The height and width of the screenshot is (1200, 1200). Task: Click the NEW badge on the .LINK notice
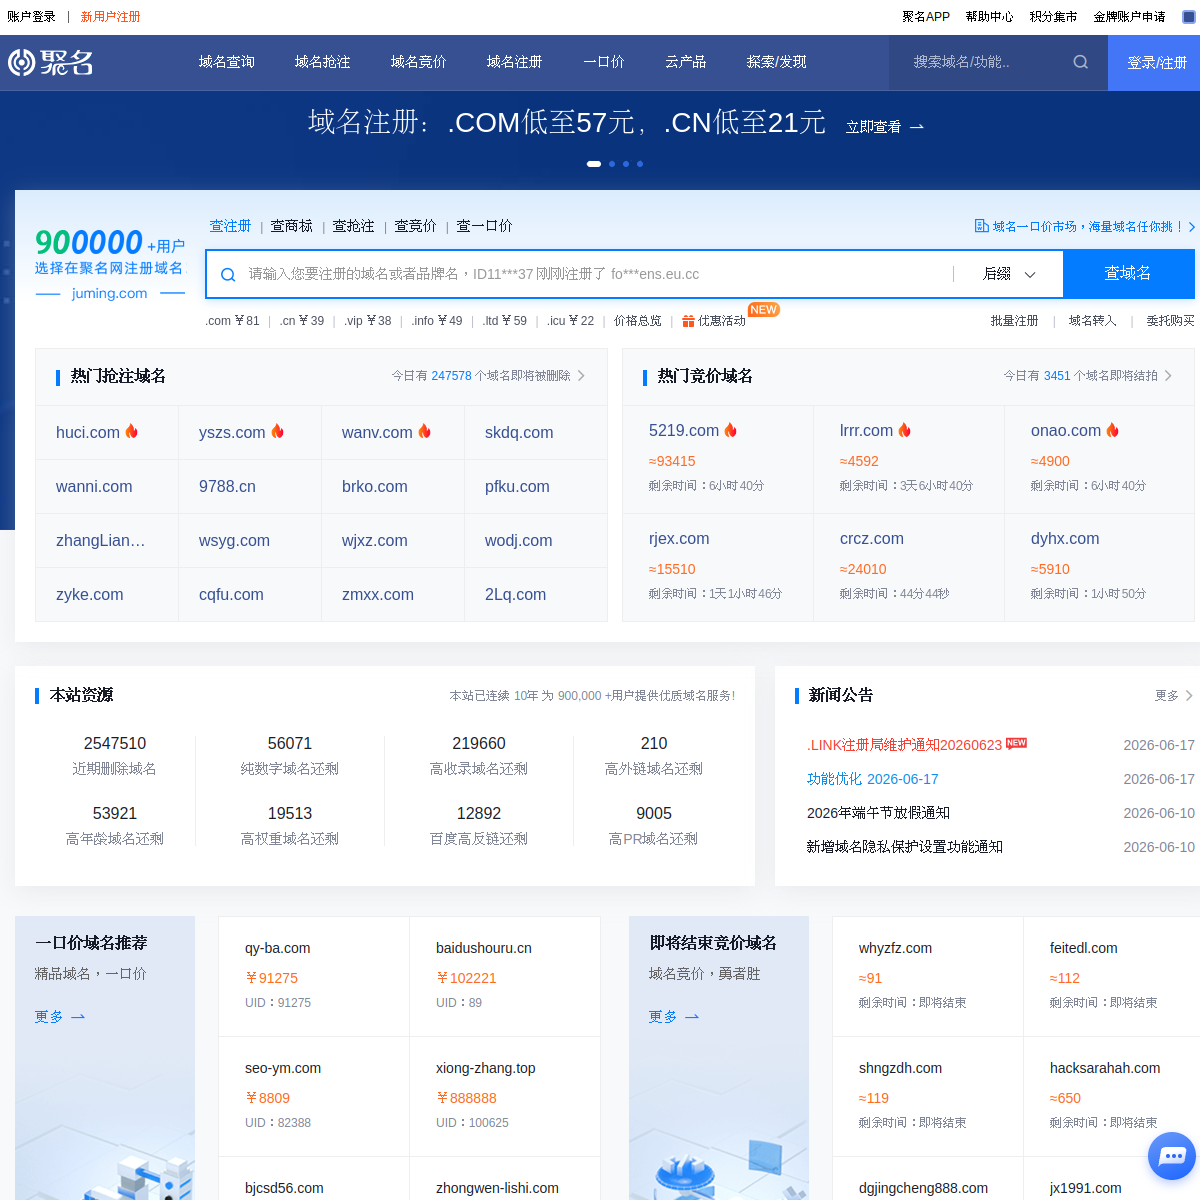tap(1016, 743)
